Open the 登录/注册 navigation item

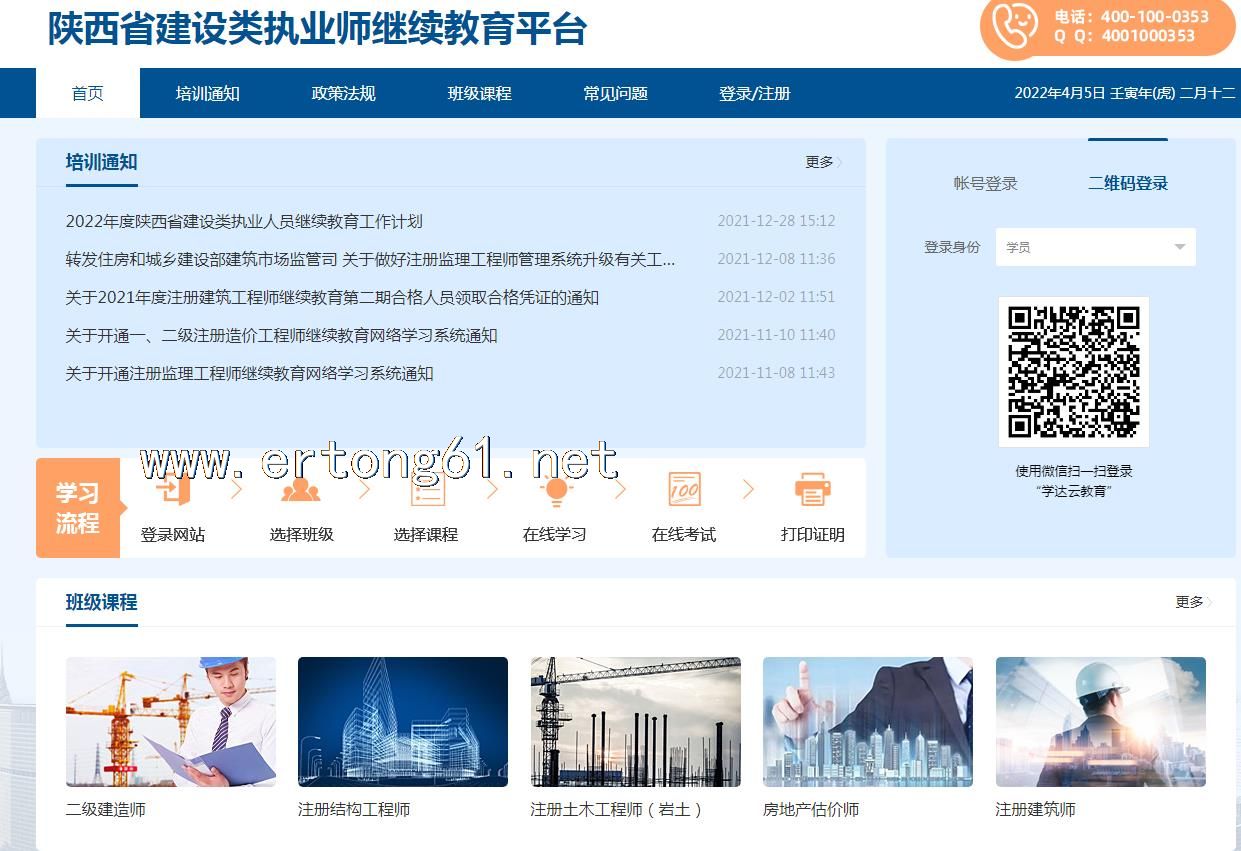754,93
